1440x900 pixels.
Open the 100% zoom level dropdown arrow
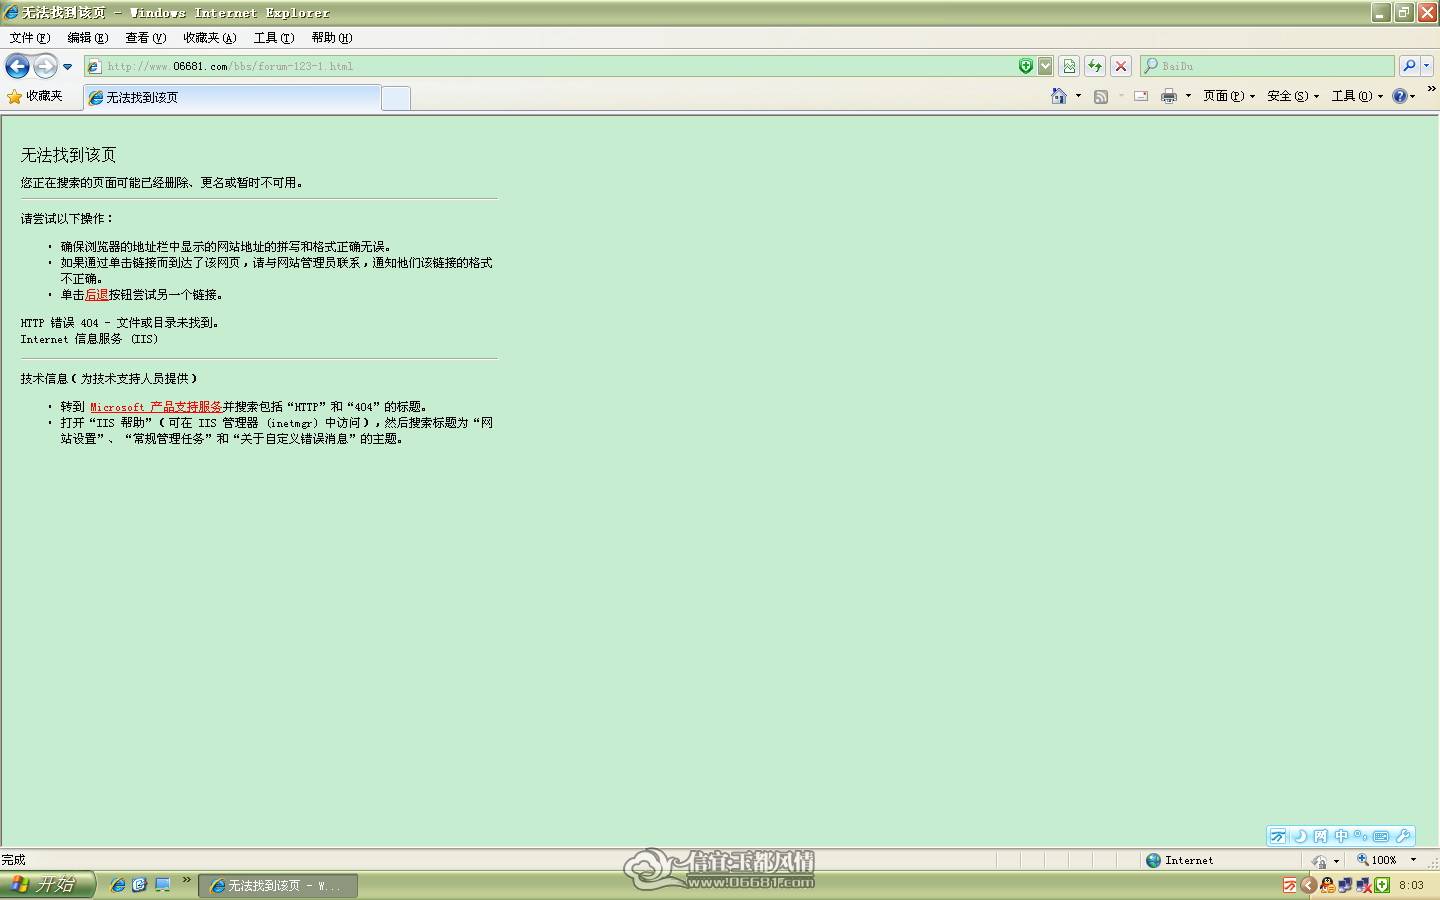[1413, 860]
